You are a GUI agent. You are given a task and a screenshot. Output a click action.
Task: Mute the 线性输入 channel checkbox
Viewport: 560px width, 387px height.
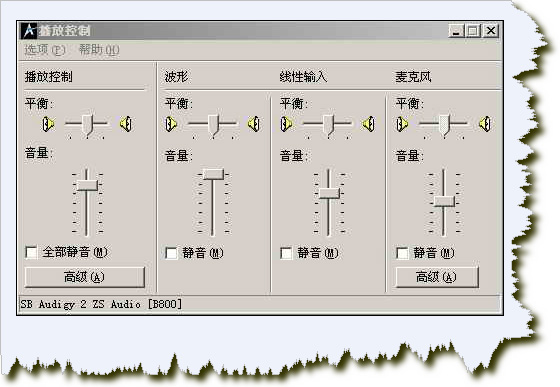pos(286,253)
